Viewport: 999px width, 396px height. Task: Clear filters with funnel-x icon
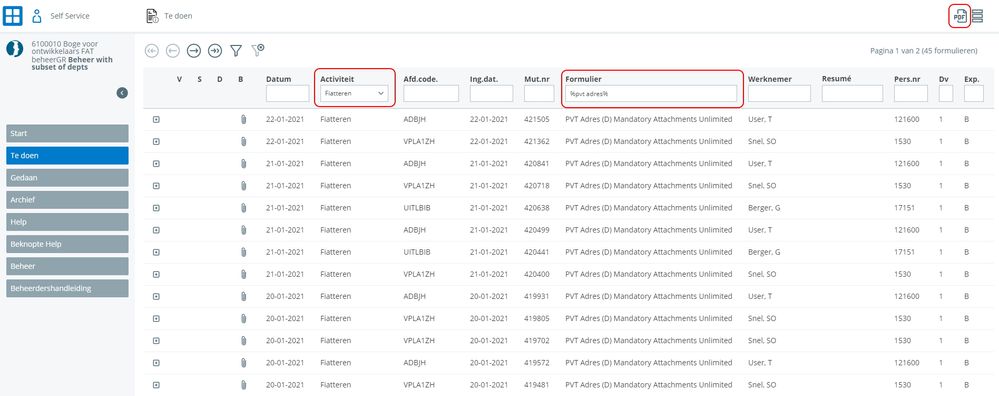pyautogui.click(x=257, y=50)
